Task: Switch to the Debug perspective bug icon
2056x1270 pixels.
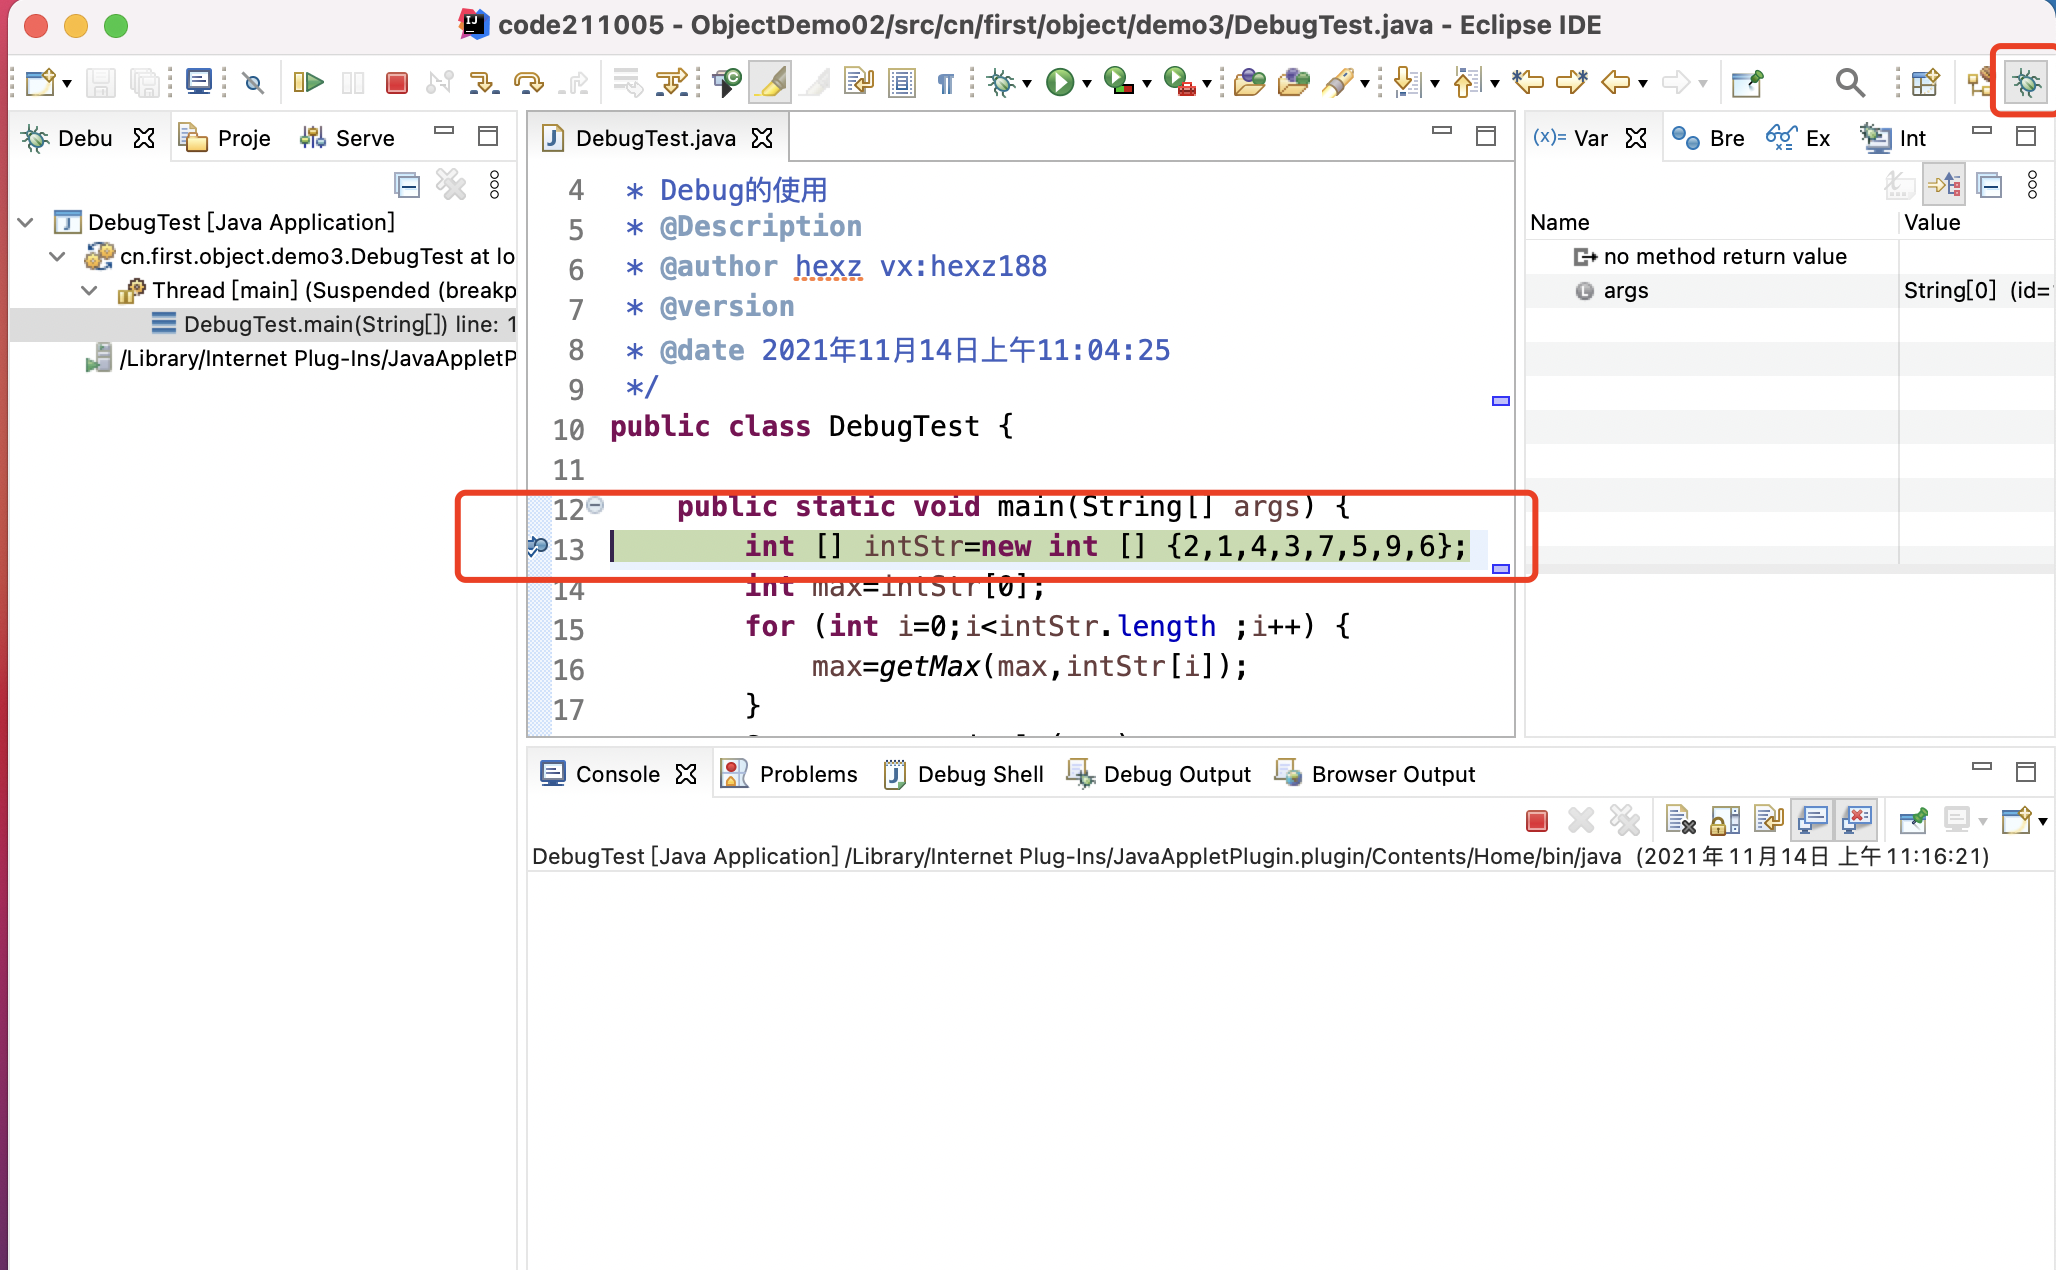Action: [x=2027, y=82]
